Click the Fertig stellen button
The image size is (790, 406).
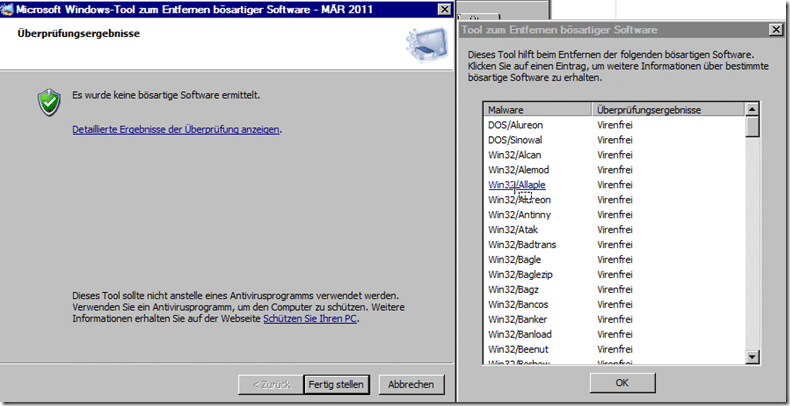336,384
